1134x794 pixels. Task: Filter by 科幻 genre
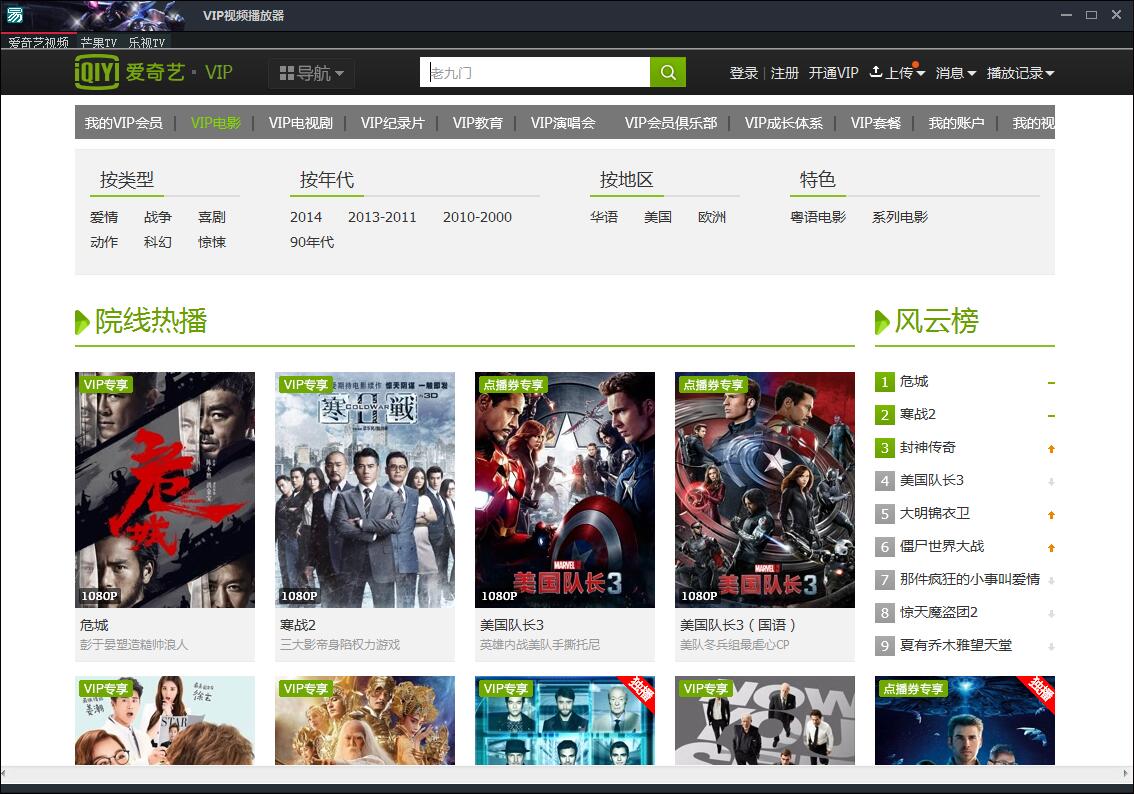[x=158, y=242]
